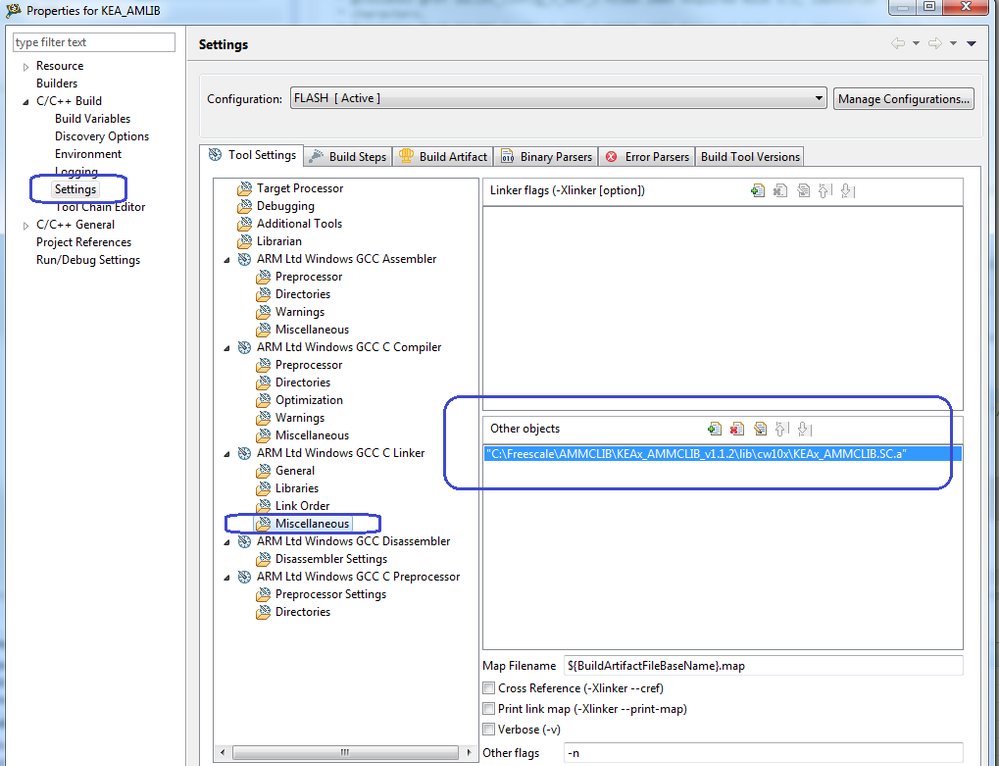The image size is (999, 766).
Task: Collapse ARM Ltd Windows GCC C Linker node
Action: (x=227, y=454)
